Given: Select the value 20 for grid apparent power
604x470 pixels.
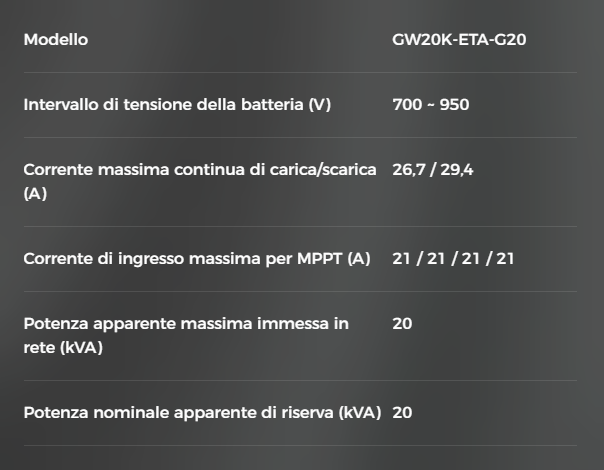Looking at the screenshot, I should [402, 325].
